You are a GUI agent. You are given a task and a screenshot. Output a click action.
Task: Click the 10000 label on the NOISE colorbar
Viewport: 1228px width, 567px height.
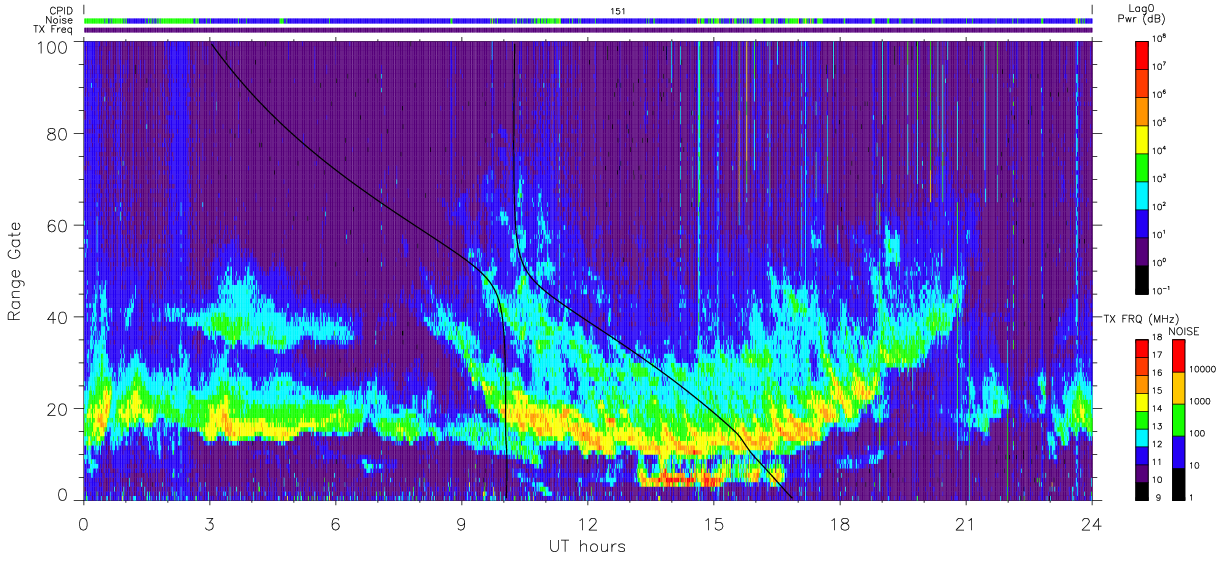click(x=1202, y=369)
